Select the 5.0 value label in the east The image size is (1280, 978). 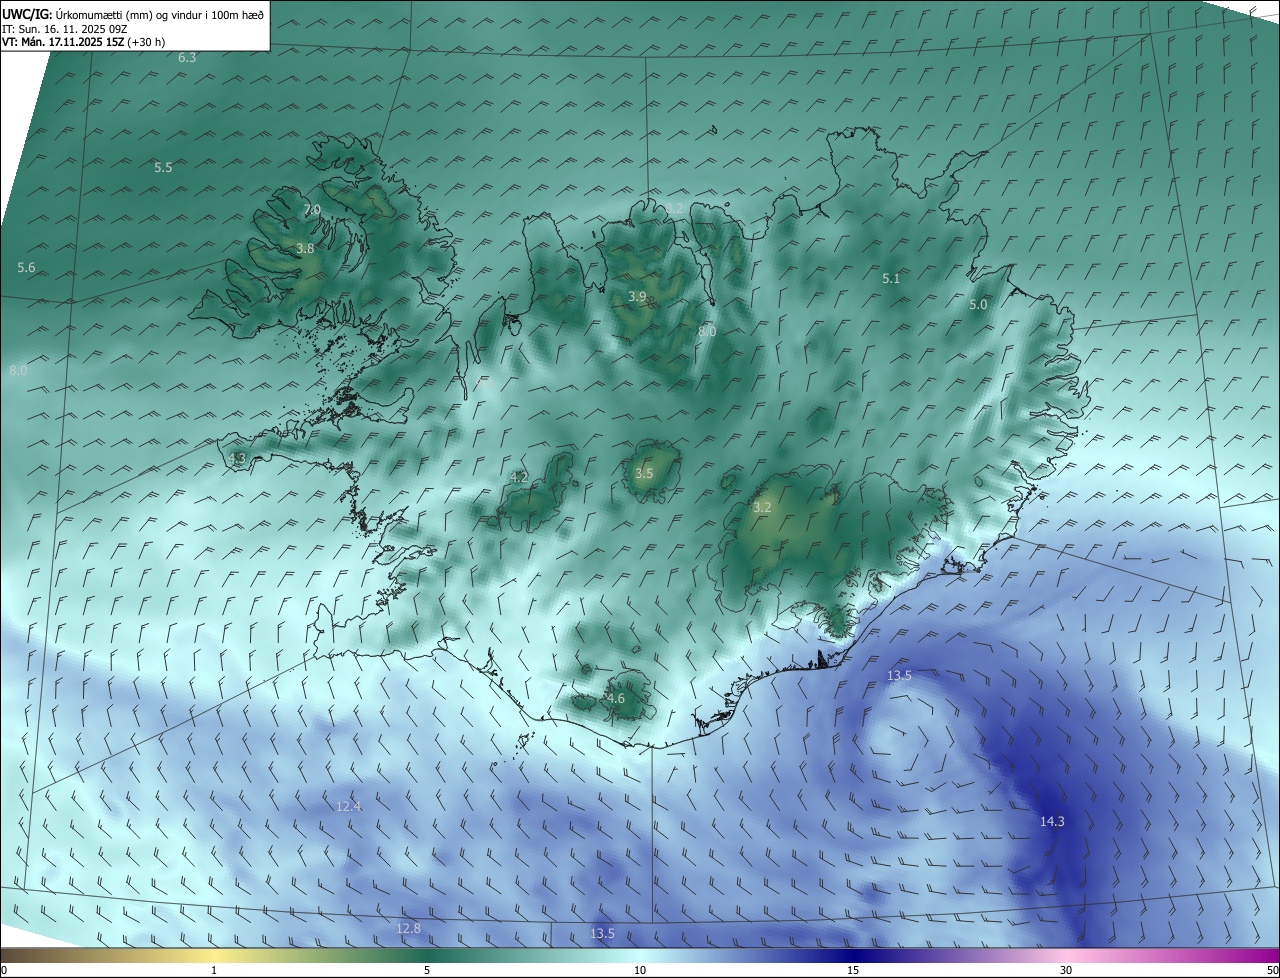point(978,305)
